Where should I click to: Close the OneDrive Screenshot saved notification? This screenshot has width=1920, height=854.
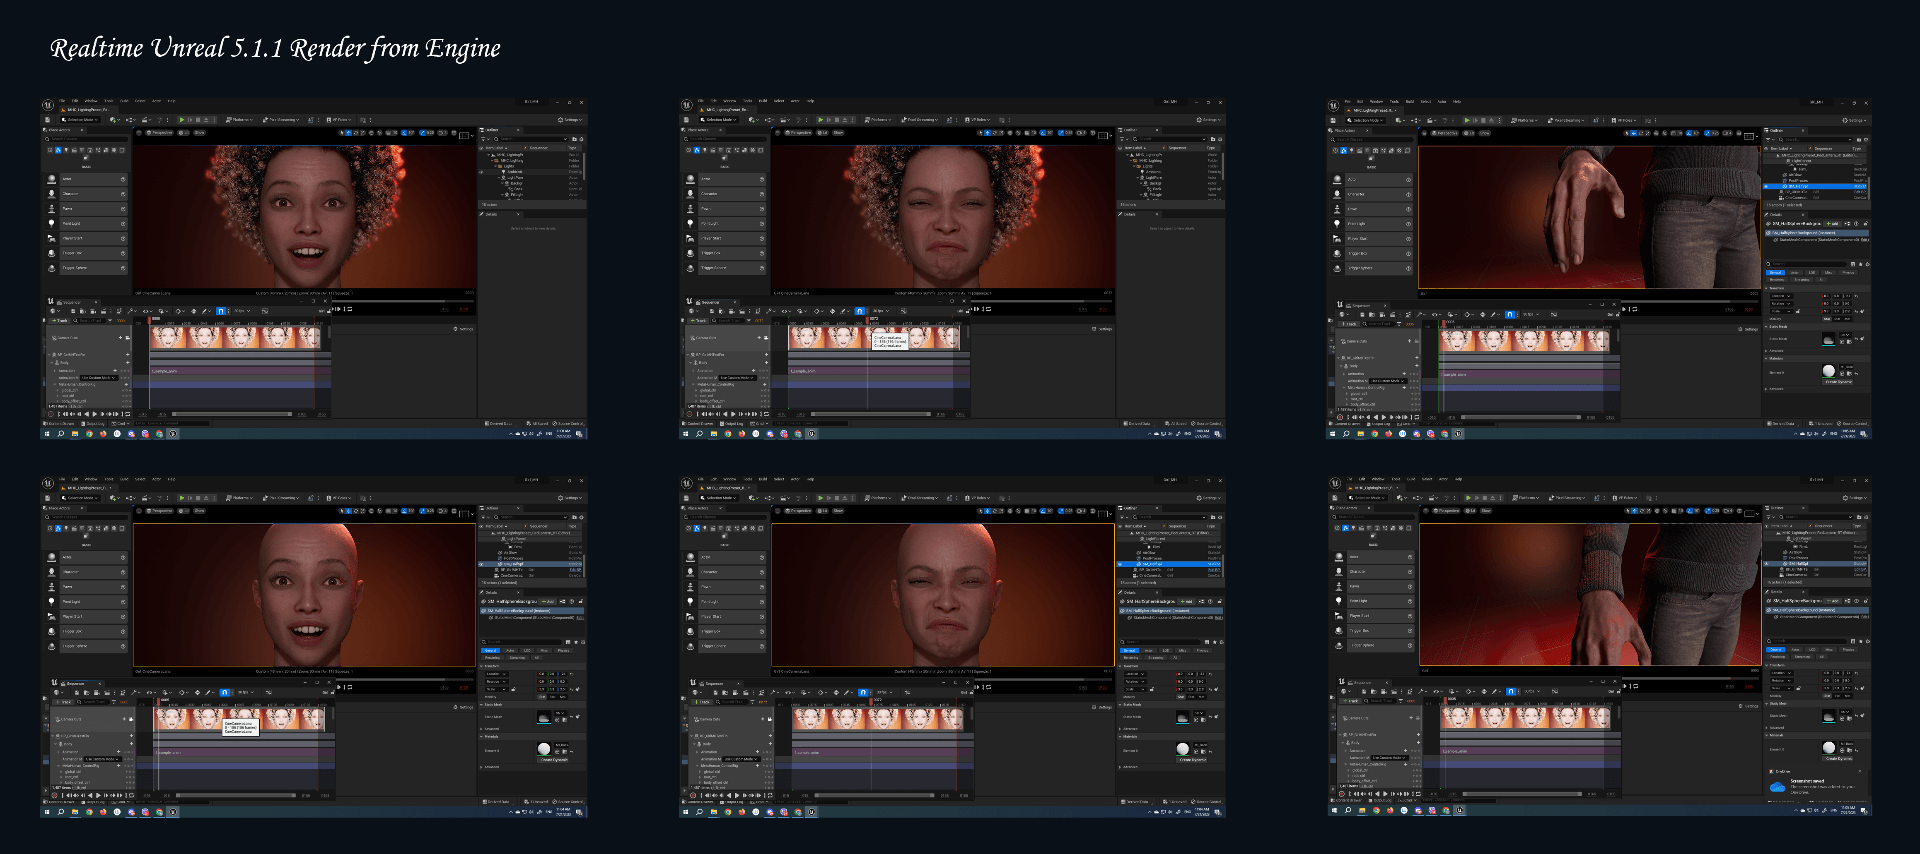1860,771
